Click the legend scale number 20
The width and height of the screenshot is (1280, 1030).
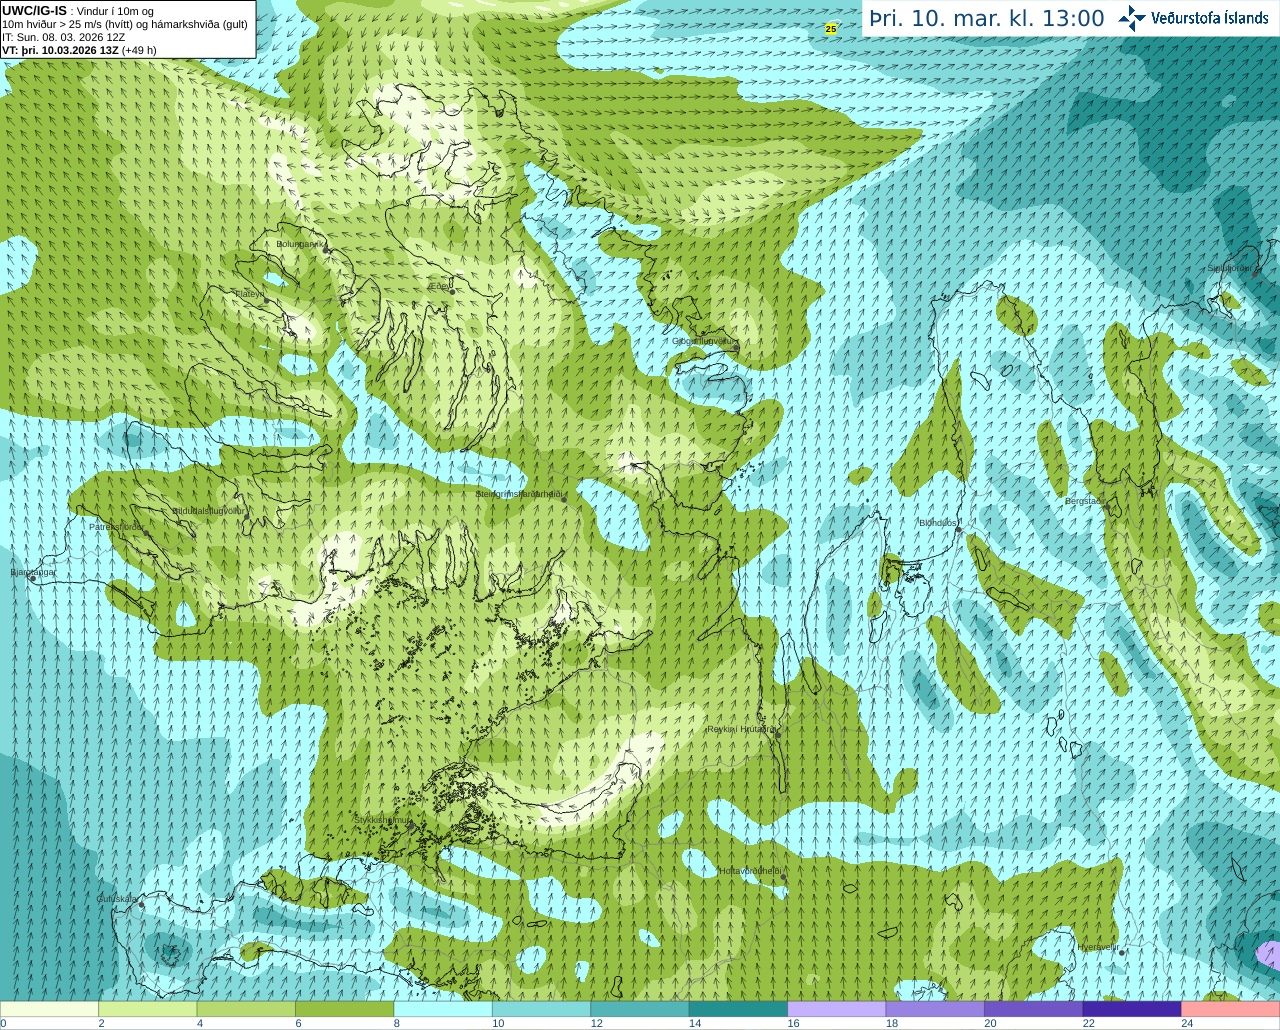pos(991,1023)
